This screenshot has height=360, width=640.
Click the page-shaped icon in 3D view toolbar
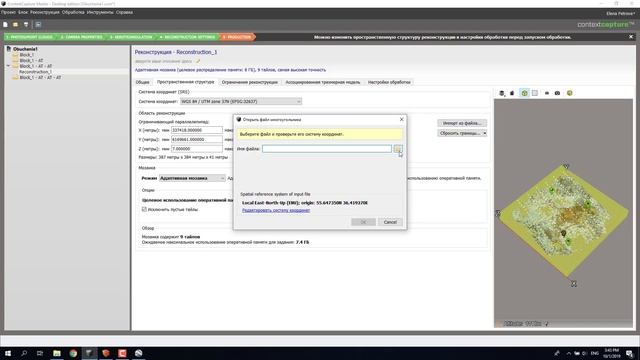click(x=535, y=93)
